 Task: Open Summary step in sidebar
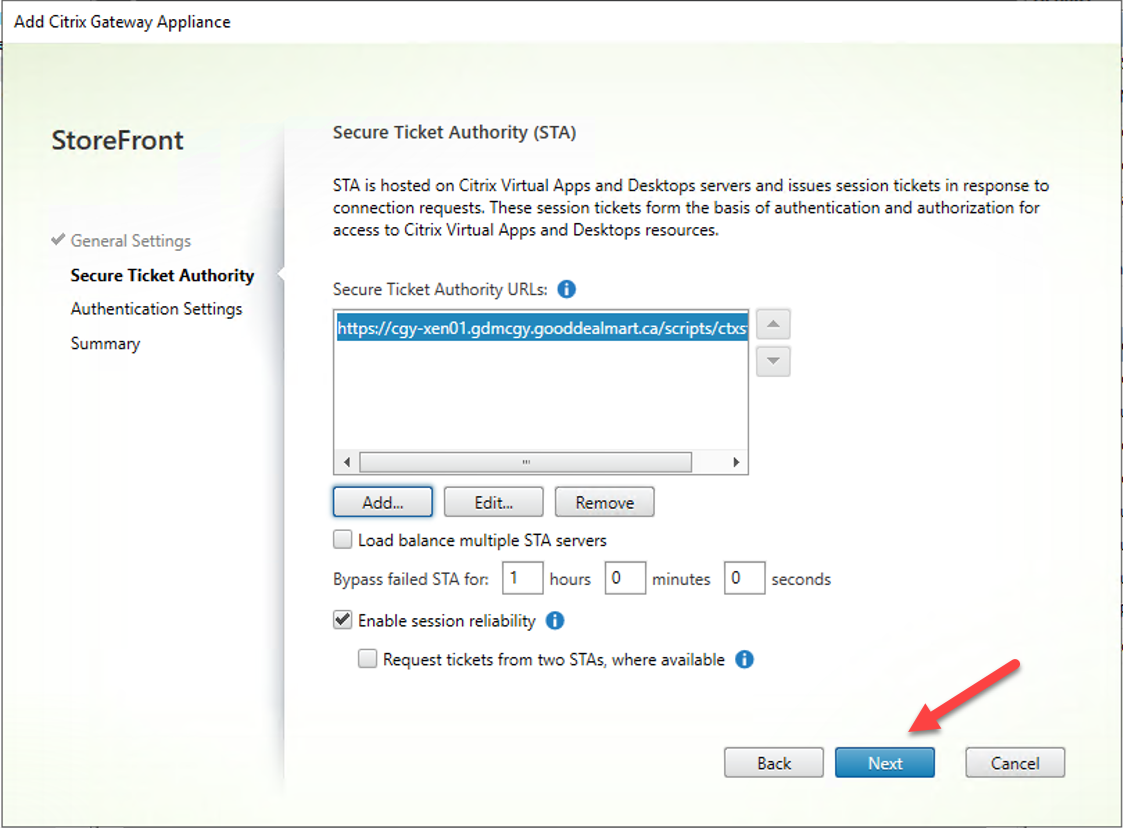(x=105, y=344)
